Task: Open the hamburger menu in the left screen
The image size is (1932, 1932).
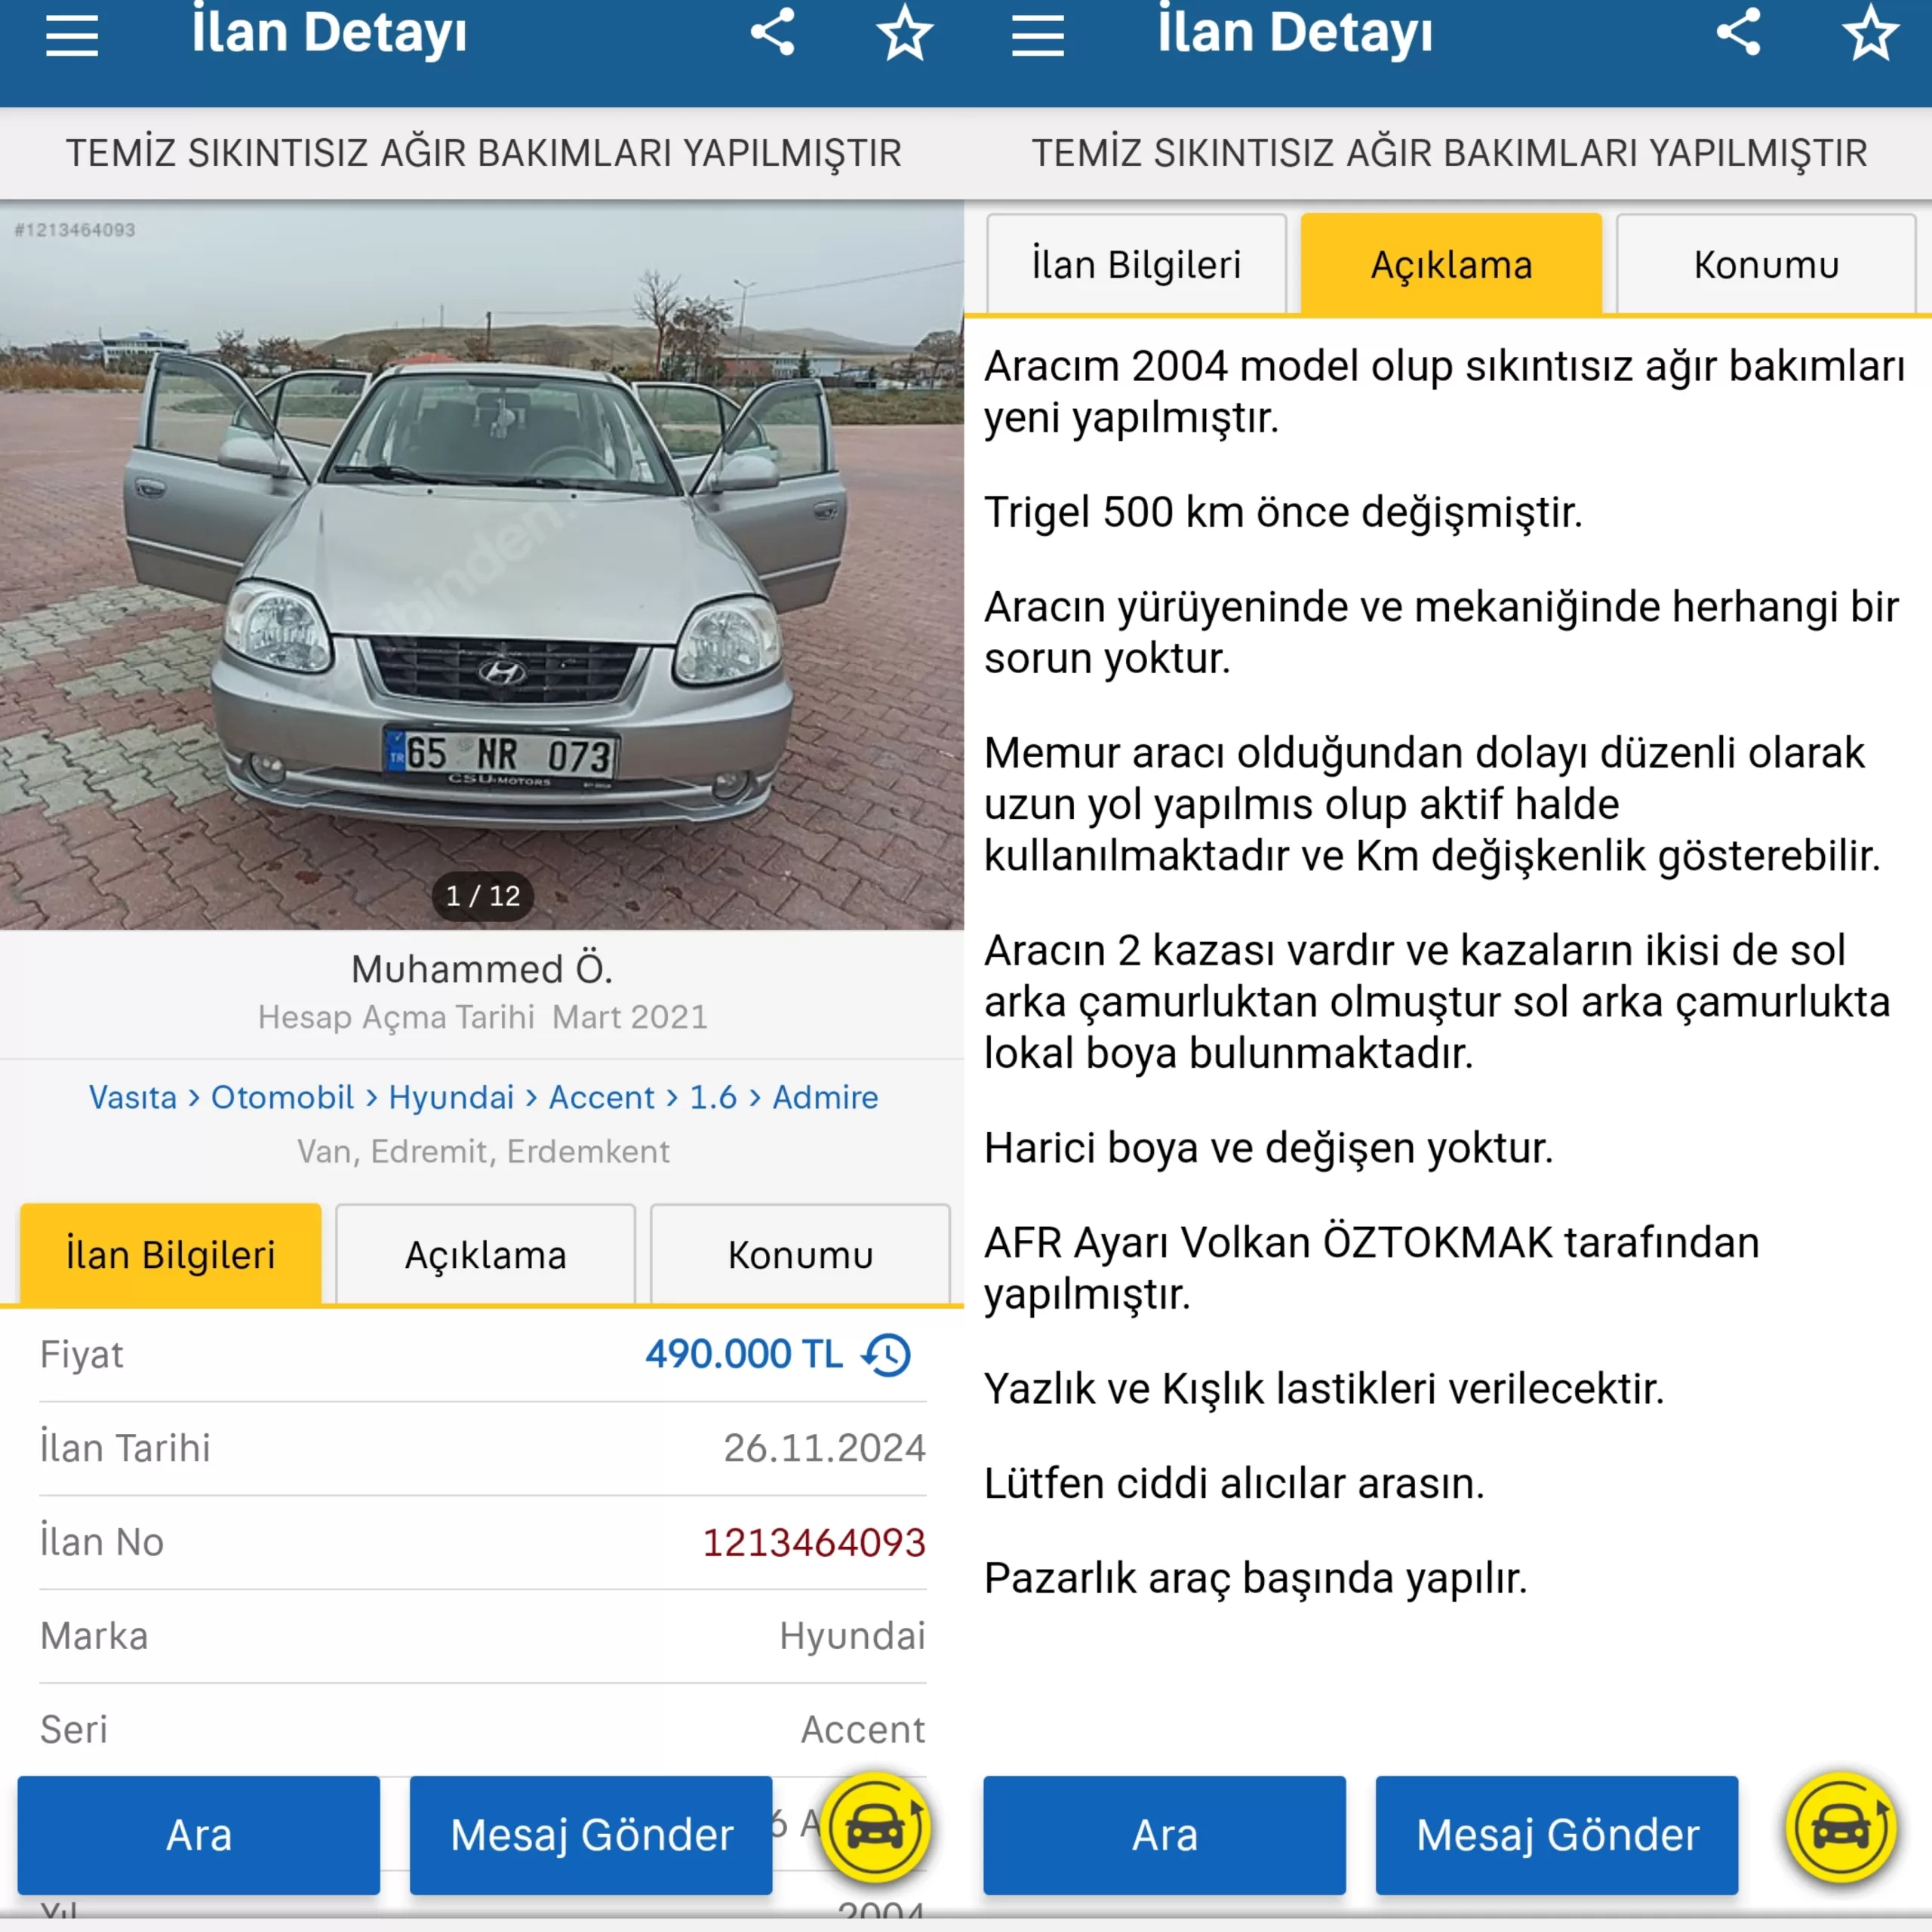Action: pyautogui.click(x=72, y=36)
